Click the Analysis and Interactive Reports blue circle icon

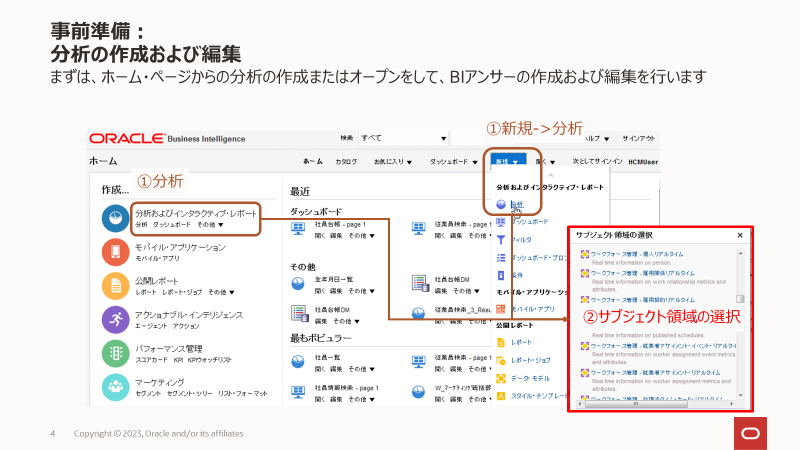tap(115, 218)
